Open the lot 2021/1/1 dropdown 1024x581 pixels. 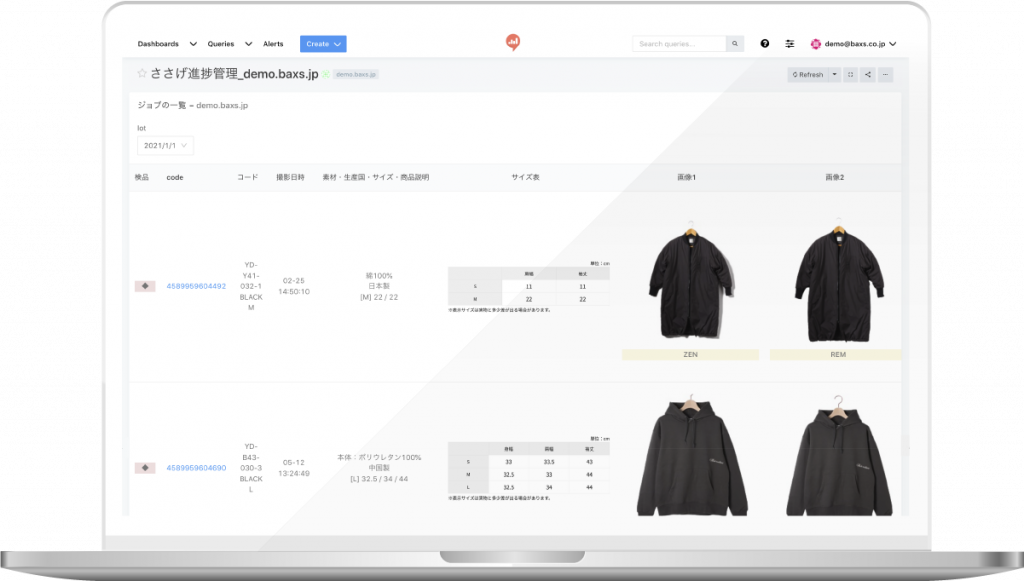[165, 145]
